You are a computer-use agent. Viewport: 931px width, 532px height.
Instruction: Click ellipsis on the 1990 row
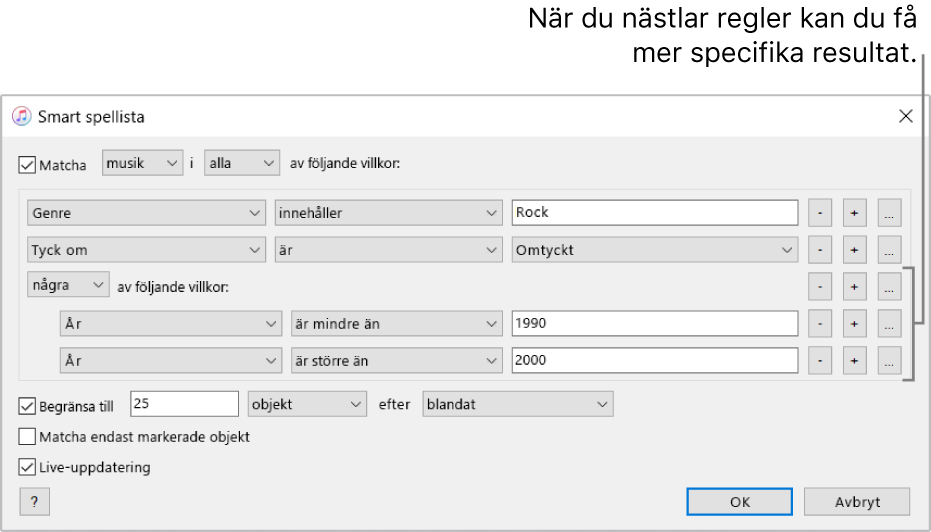pos(889,324)
